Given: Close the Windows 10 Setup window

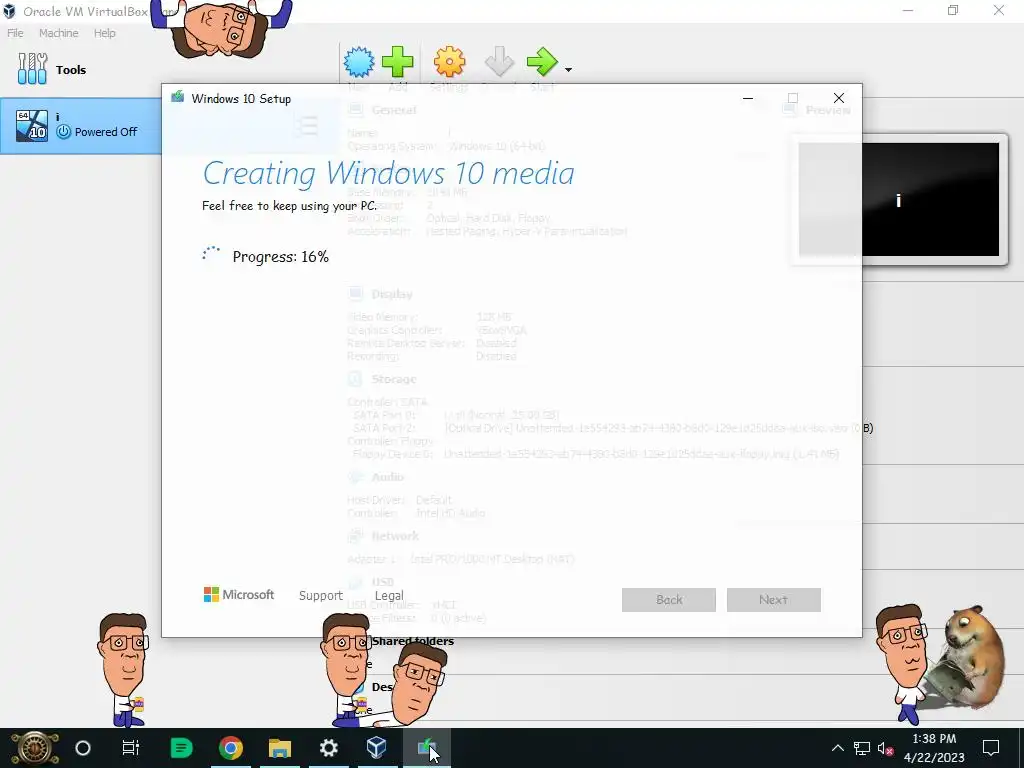Looking at the screenshot, I should tap(839, 99).
